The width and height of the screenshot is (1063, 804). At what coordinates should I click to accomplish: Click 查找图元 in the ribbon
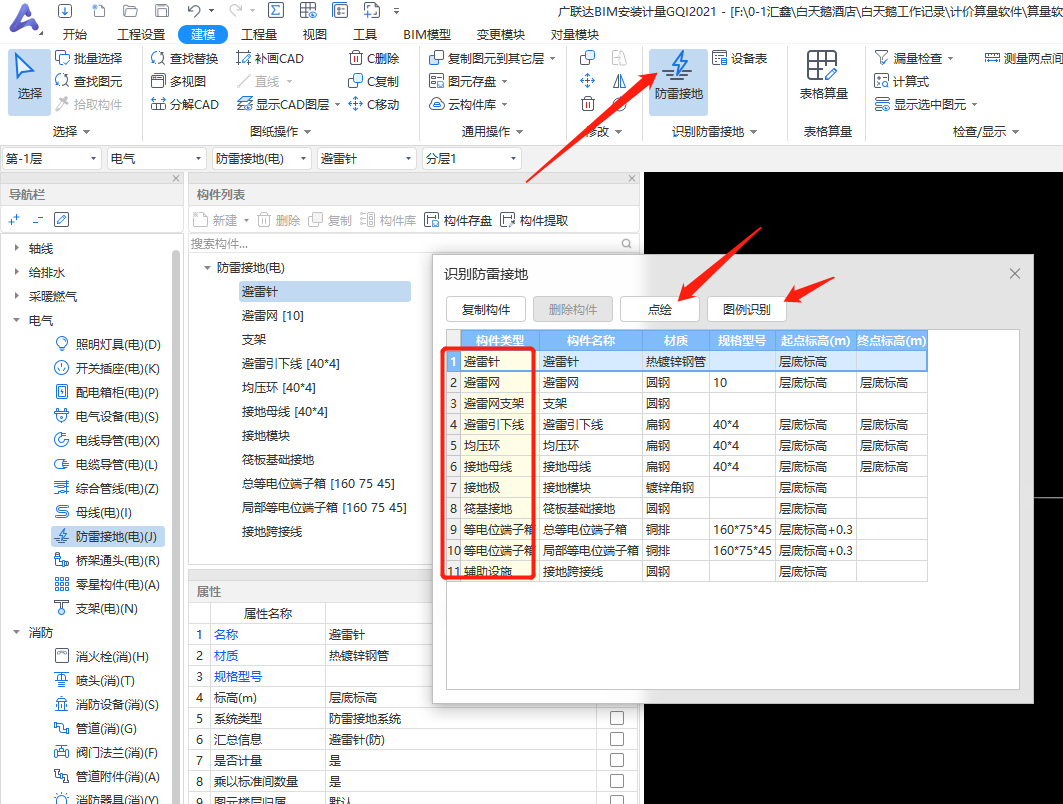pyautogui.click(x=89, y=81)
